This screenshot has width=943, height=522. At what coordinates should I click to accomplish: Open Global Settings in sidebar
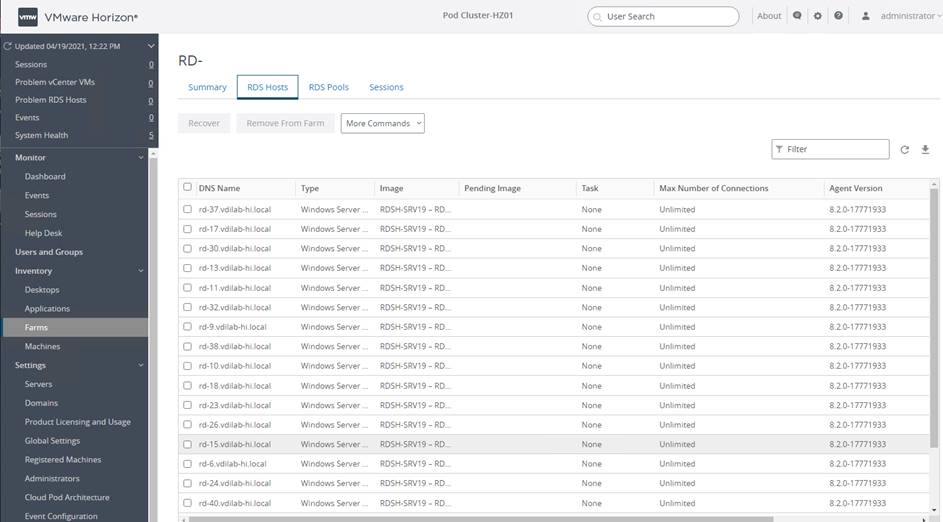pyautogui.click(x=52, y=441)
